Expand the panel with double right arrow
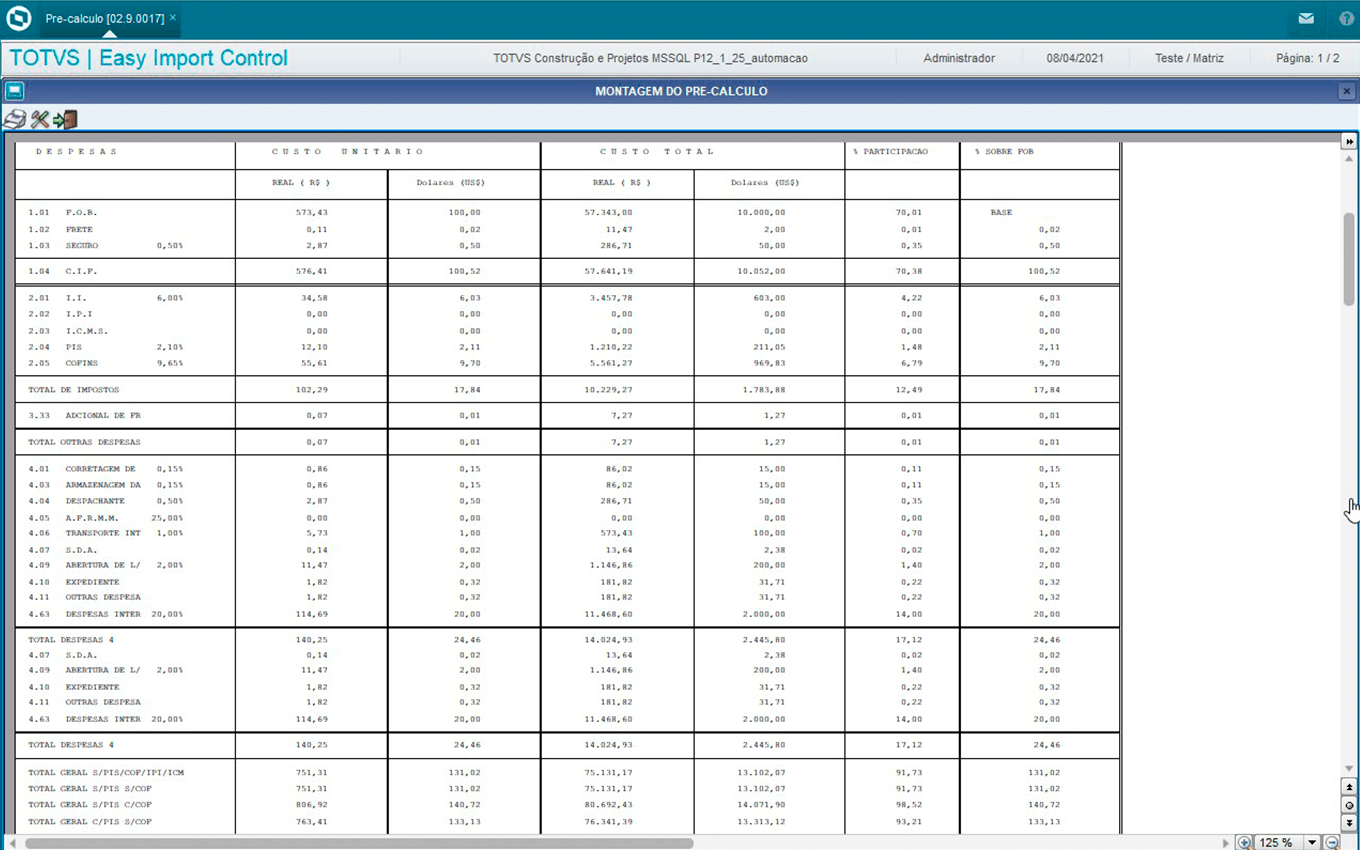The height and width of the screenshot is (850, 1360). click(x=1349, y=142)
